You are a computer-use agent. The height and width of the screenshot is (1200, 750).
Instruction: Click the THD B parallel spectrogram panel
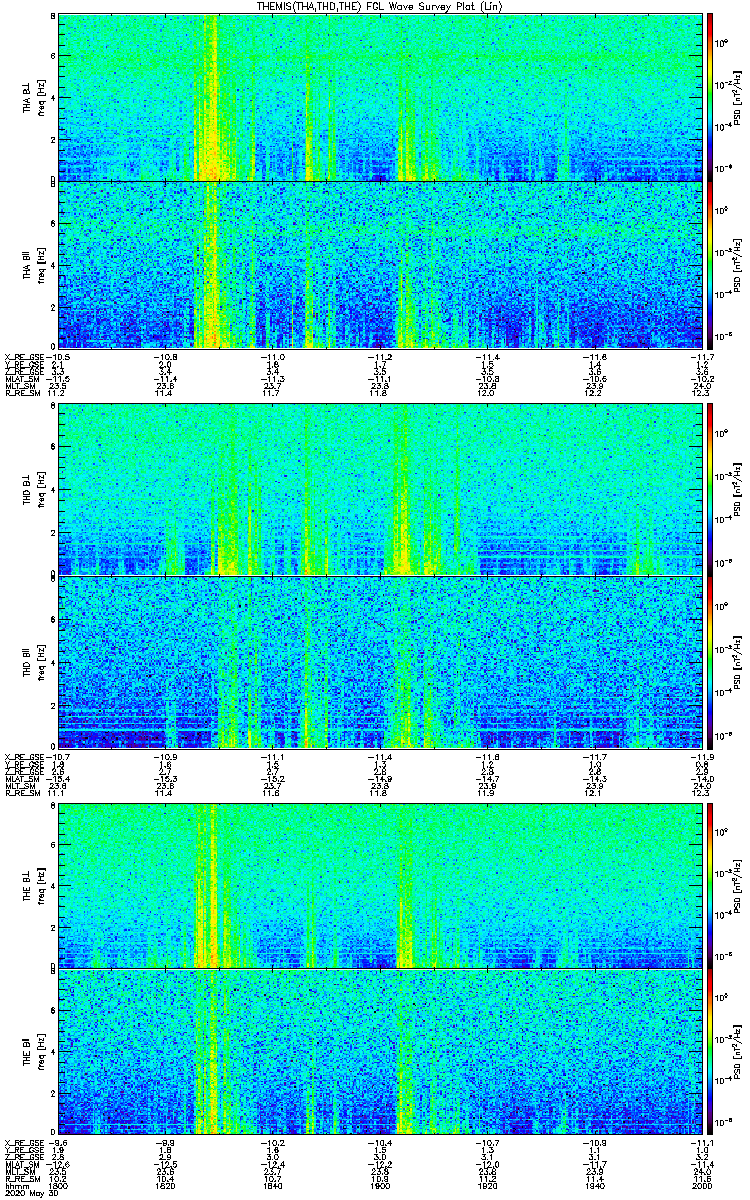pos(380,662)
